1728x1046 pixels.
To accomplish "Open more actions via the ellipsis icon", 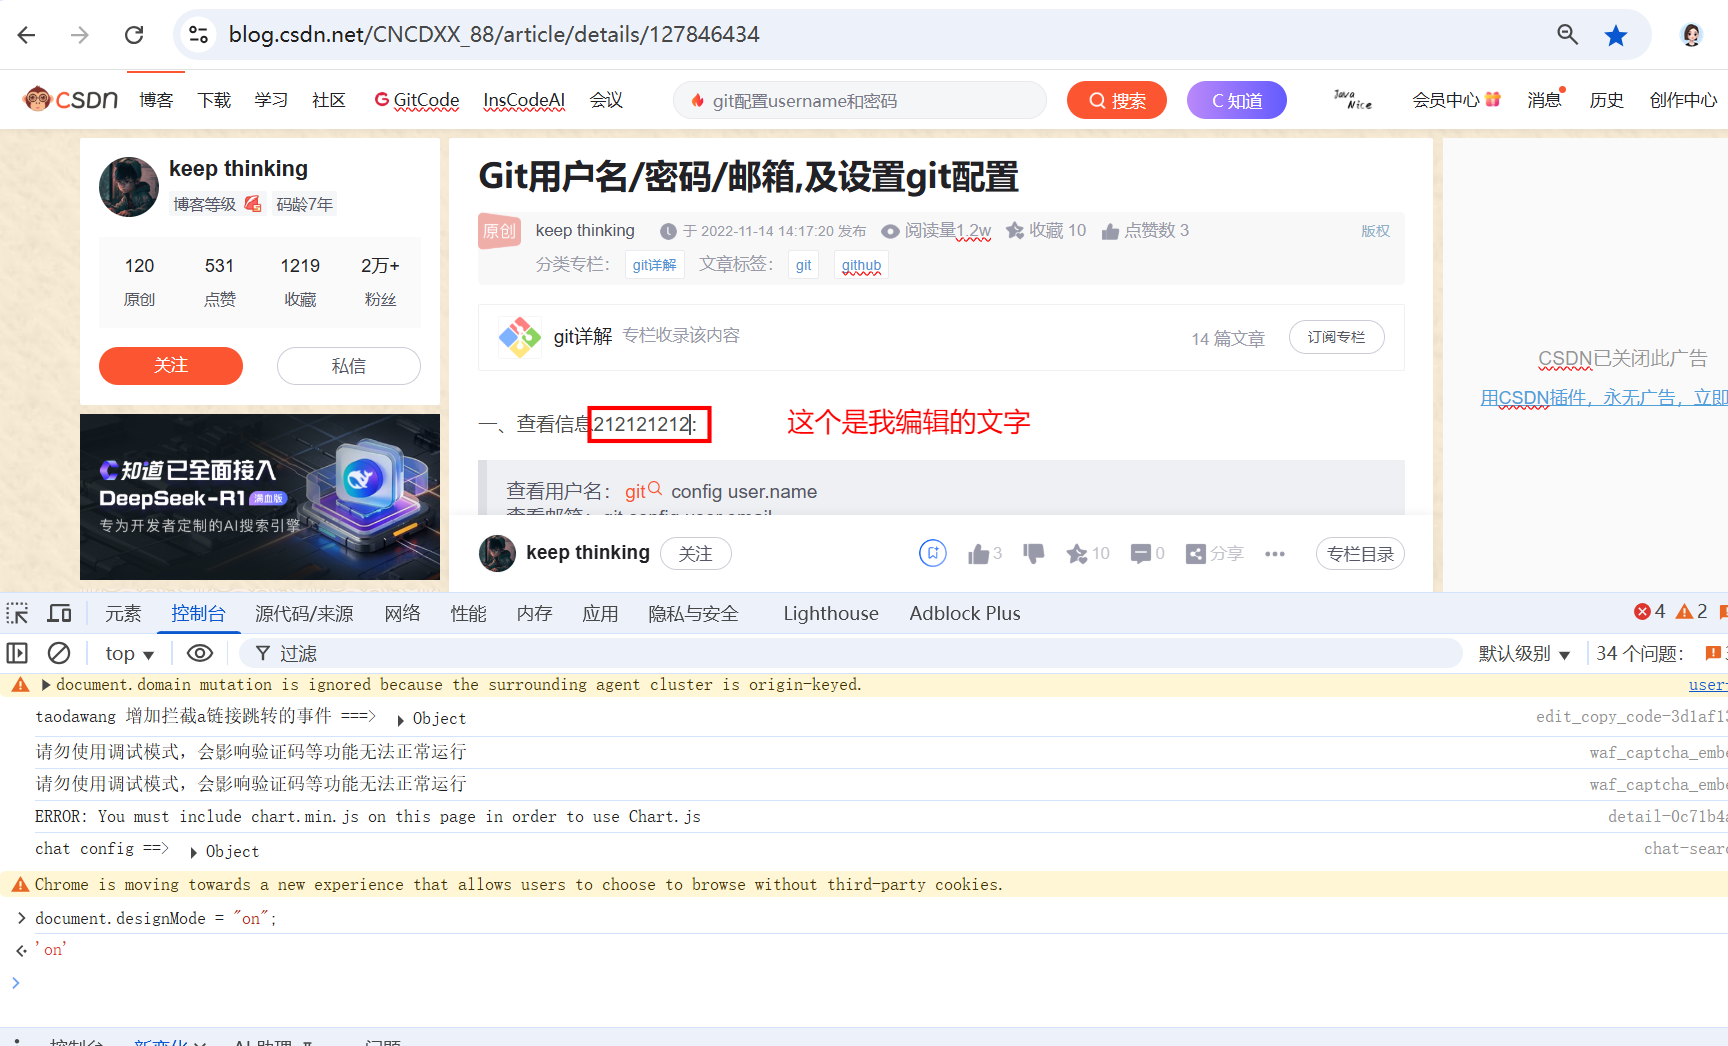I will 1274,553.
